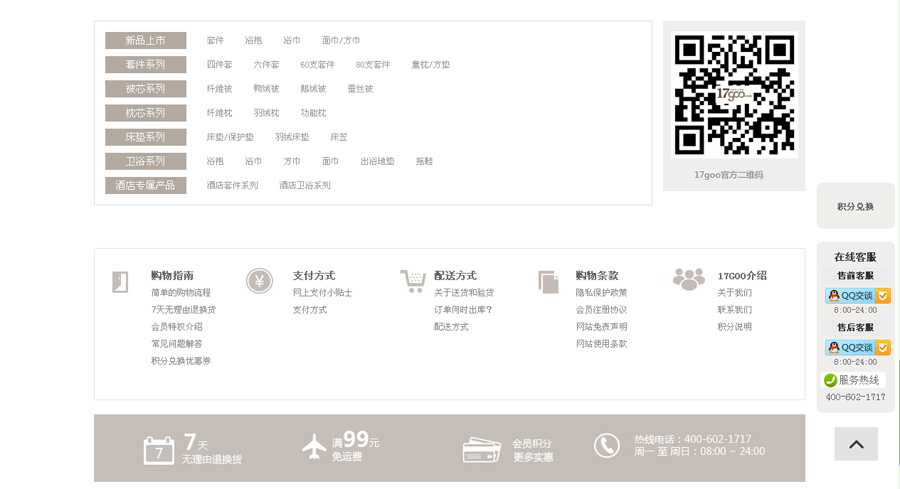Open 关于我们 link
900x489 pixels.
pos(735,292)
